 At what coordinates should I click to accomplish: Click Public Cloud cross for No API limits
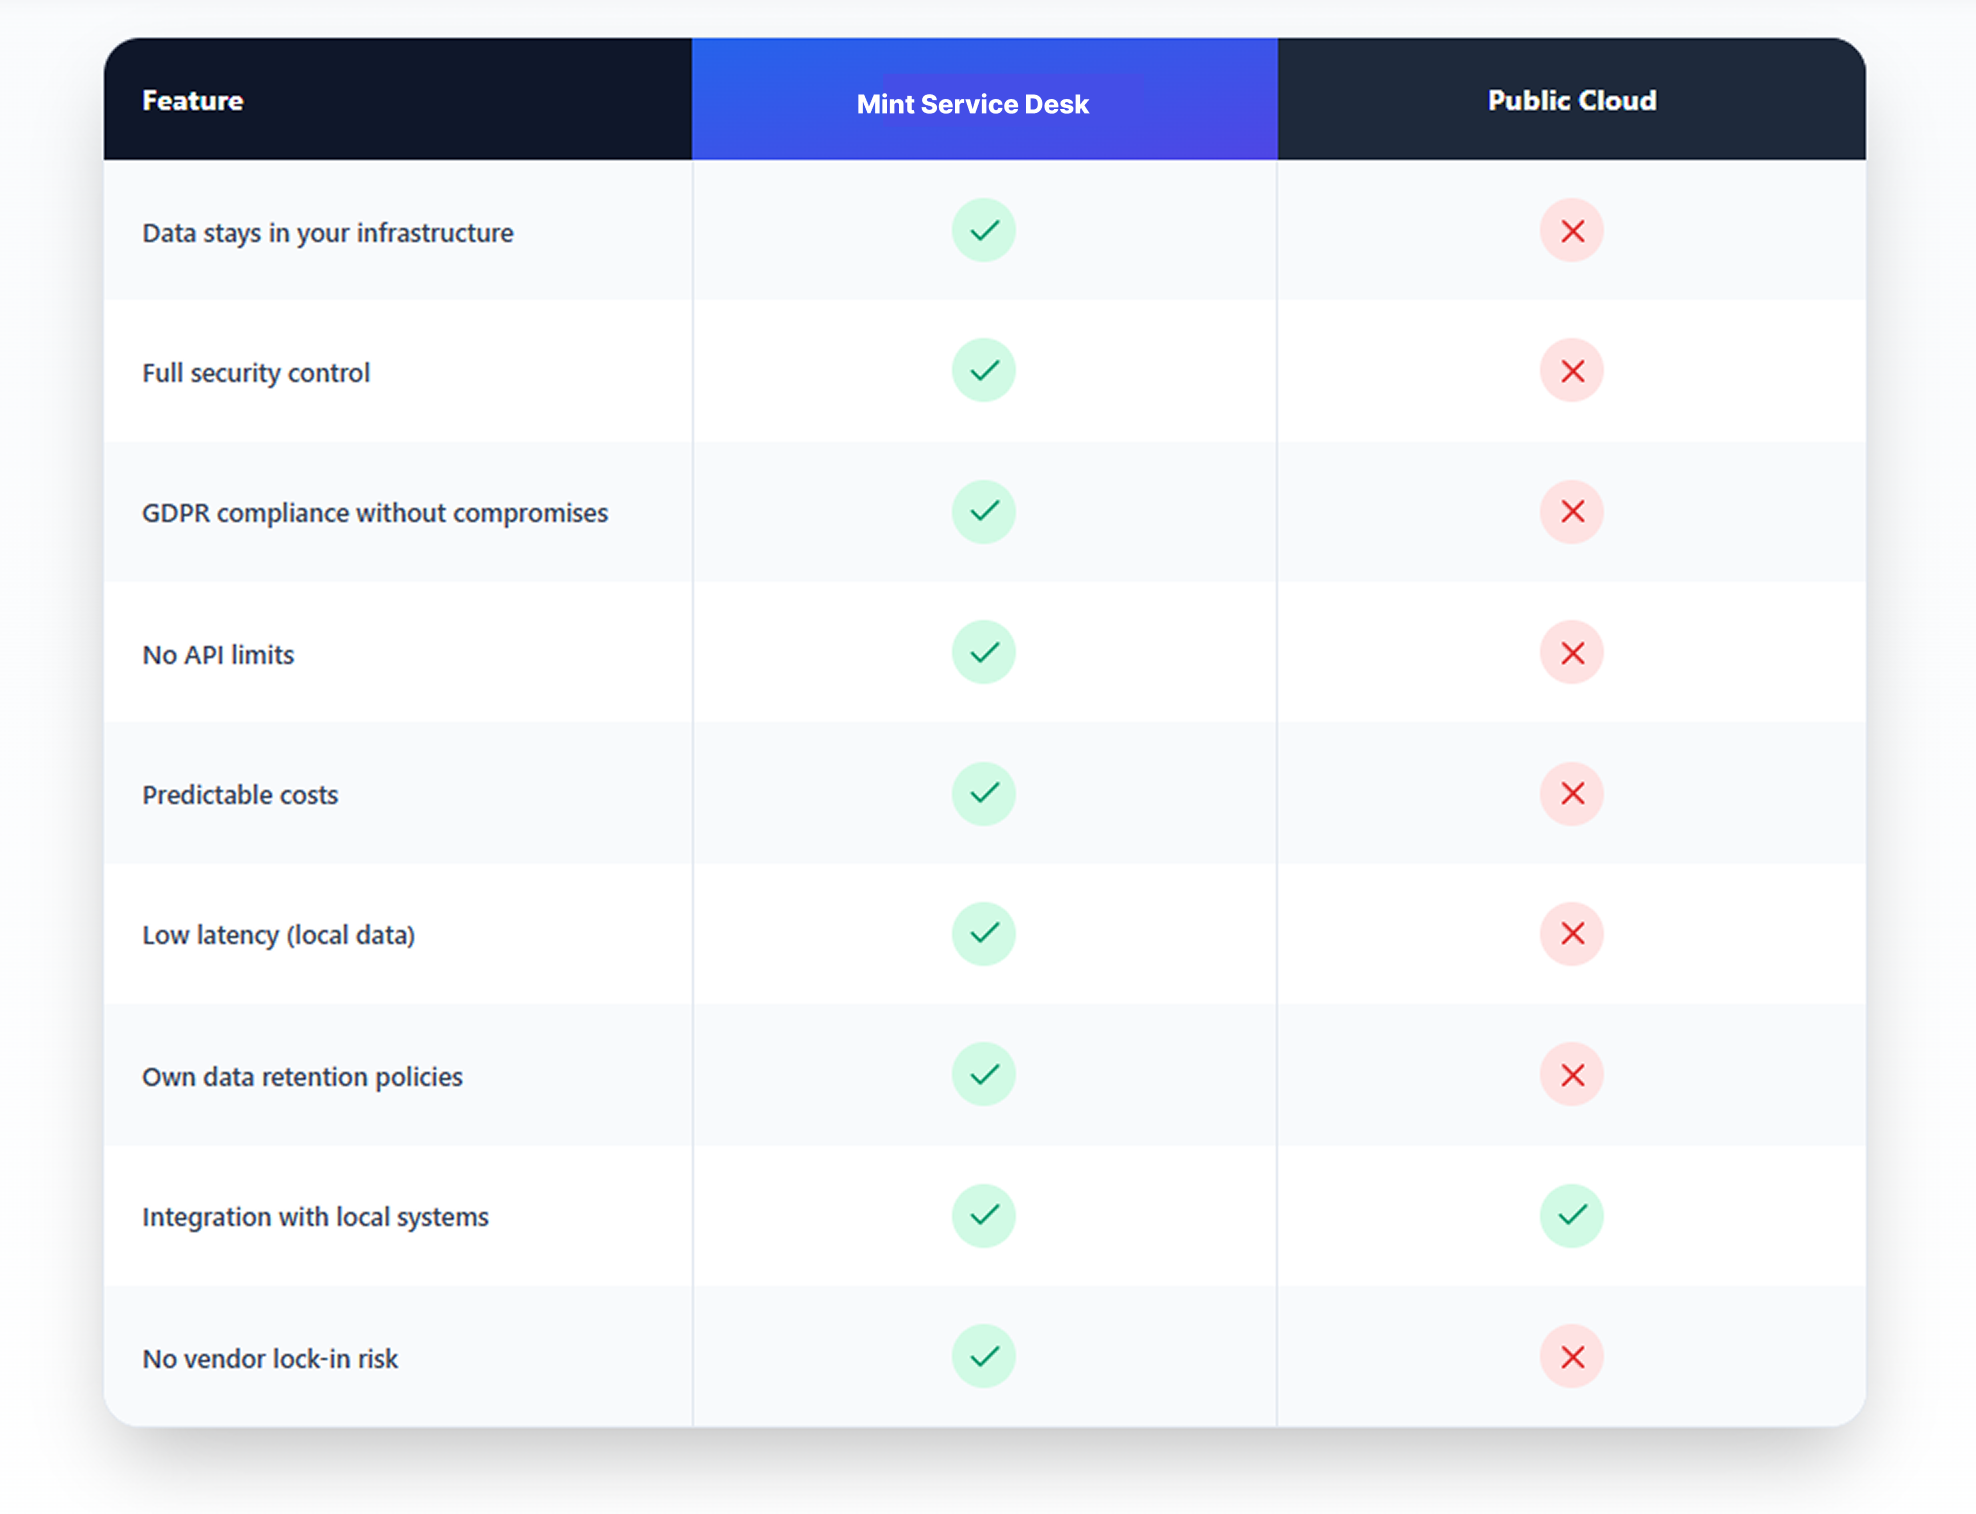coord(1571,653)
